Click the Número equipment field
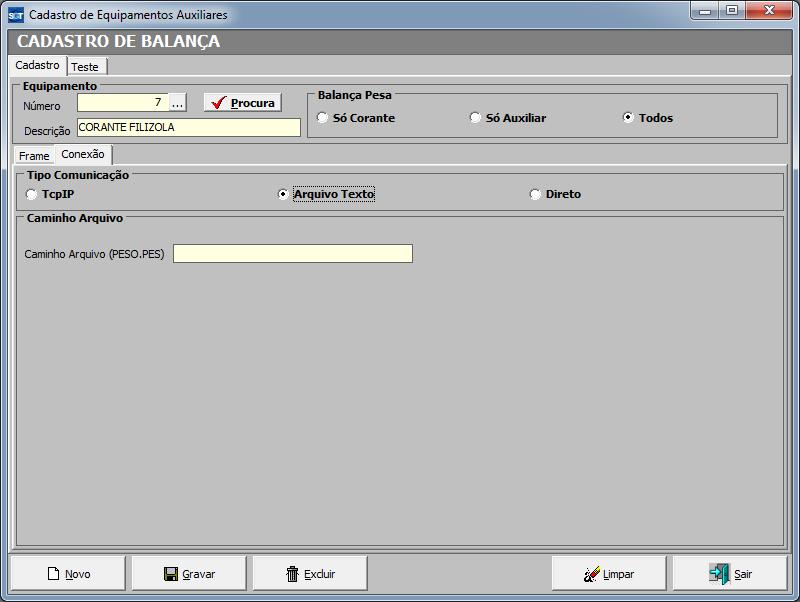This screenshot has width=800, height=602. pyautogui.click(x=121, y=102)
